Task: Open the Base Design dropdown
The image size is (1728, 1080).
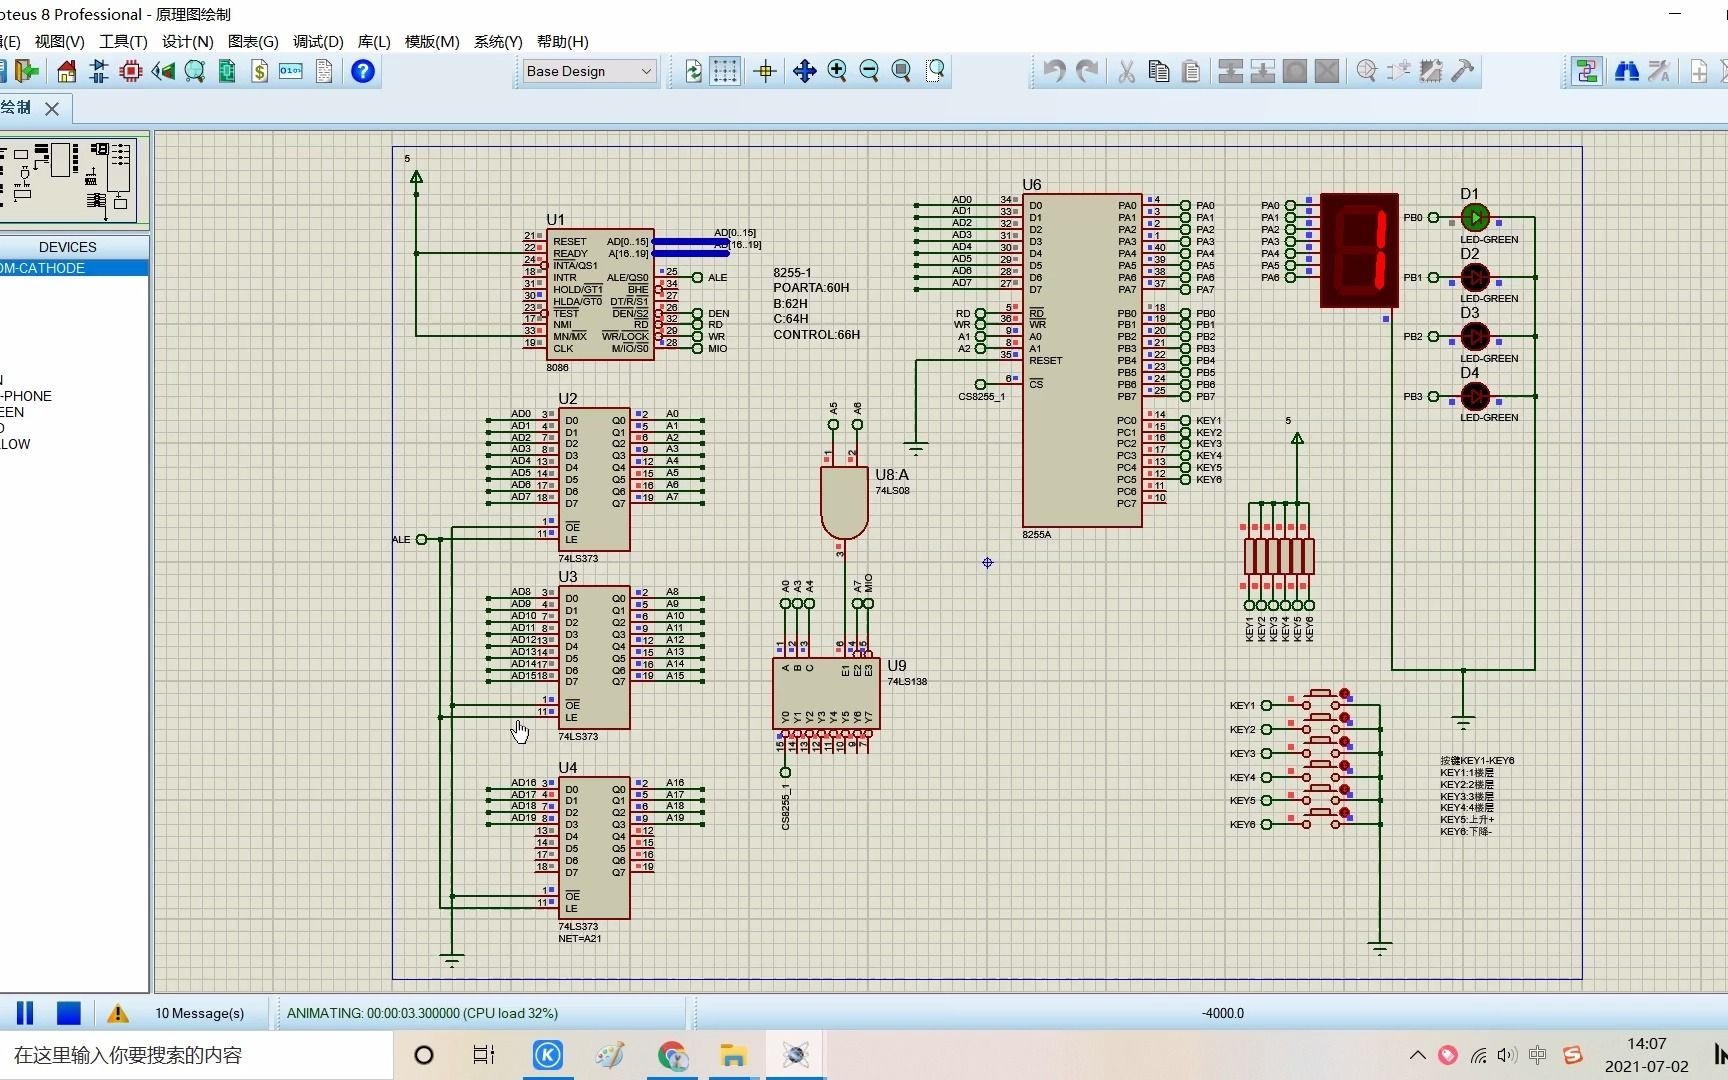Action: [x=589, y=71]
